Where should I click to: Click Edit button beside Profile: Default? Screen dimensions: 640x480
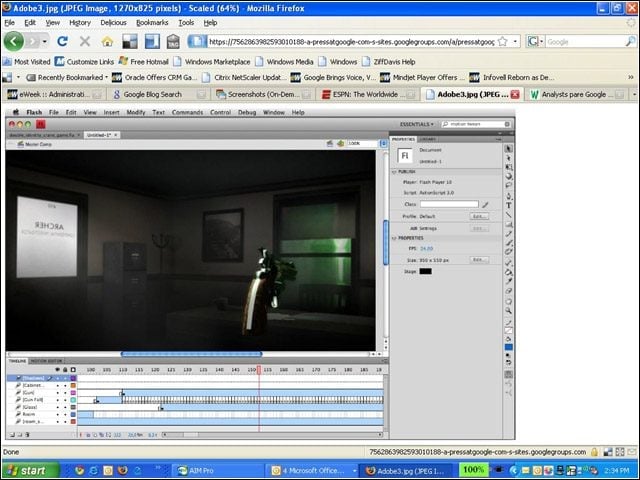pos(479,216)
